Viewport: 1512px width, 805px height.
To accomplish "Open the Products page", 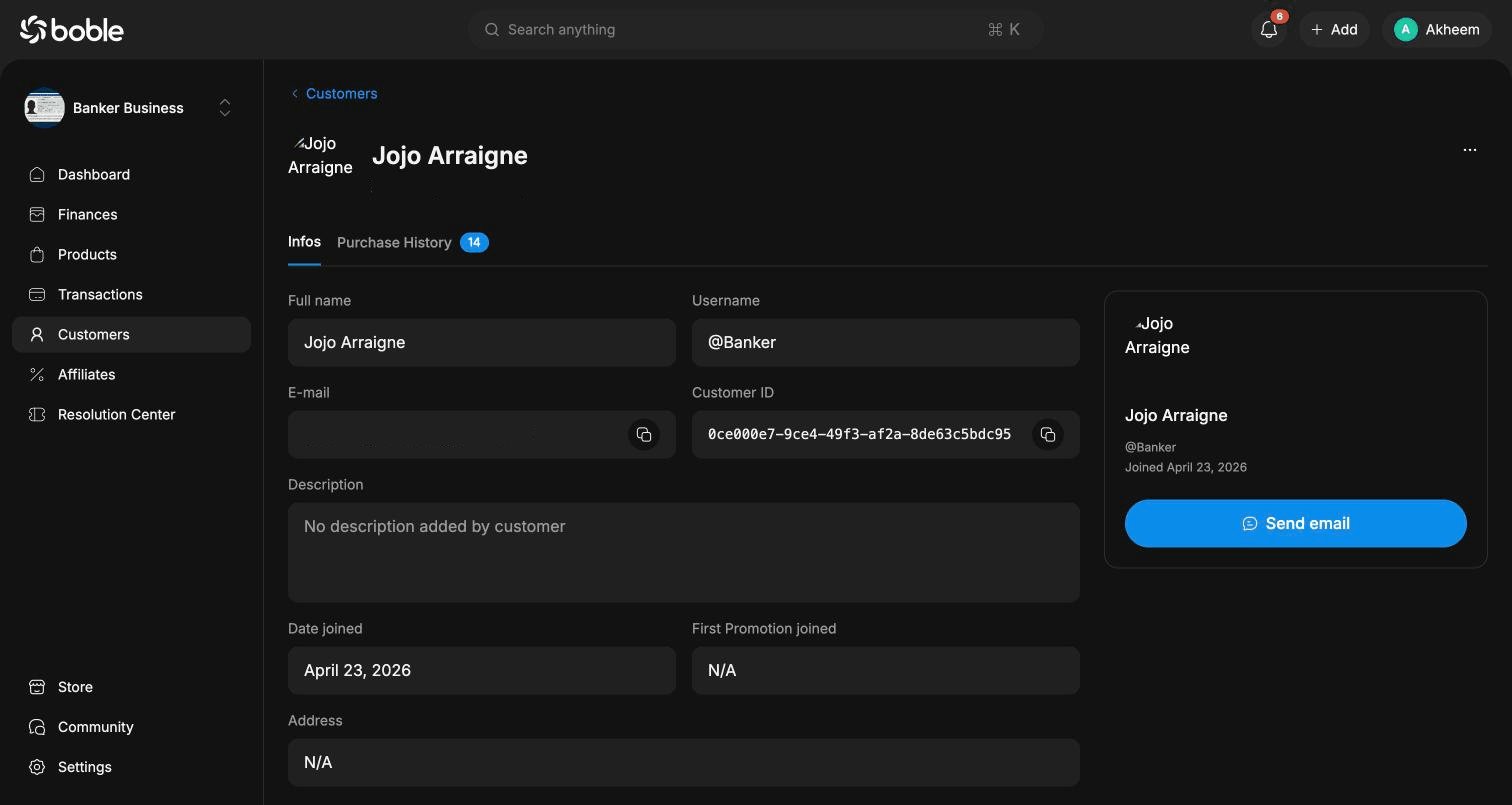I will [x=131, y=255].
